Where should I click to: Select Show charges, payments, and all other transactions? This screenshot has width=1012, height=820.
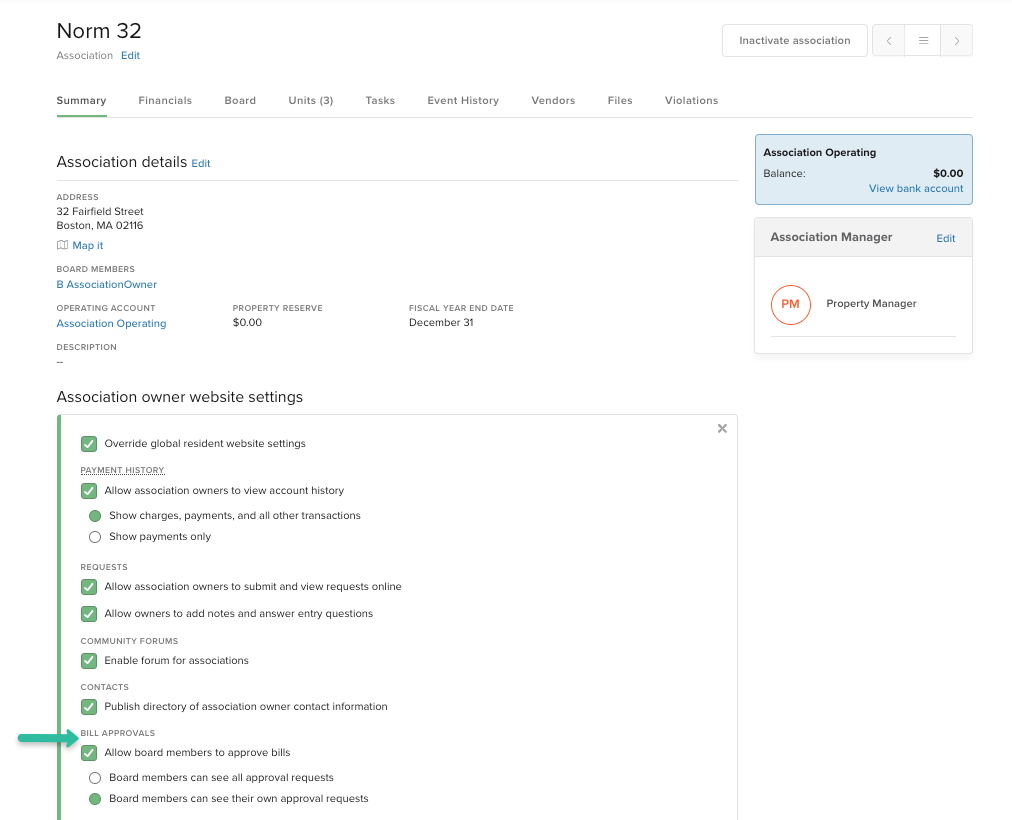coord(95,515)
